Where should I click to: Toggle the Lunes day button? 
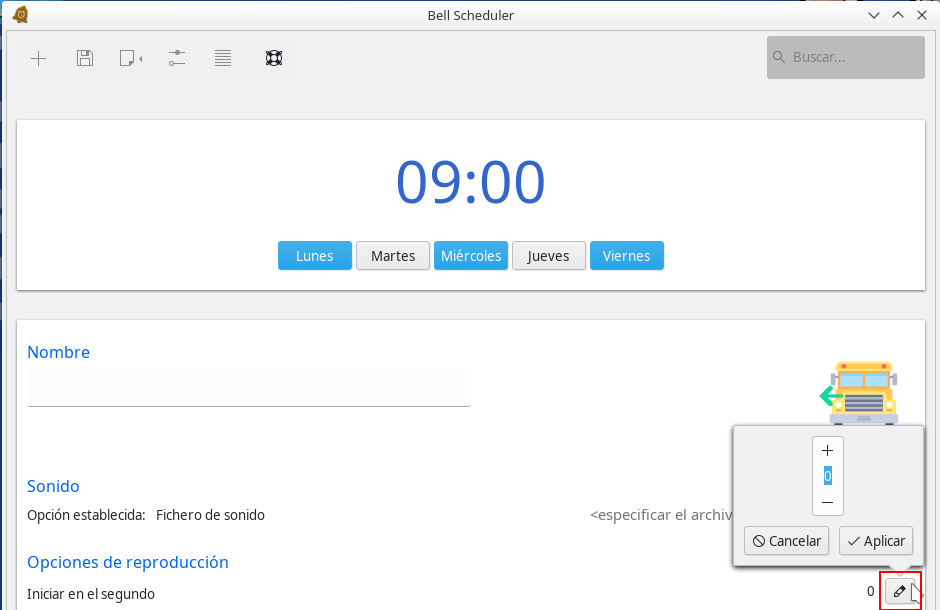[314, 256]
